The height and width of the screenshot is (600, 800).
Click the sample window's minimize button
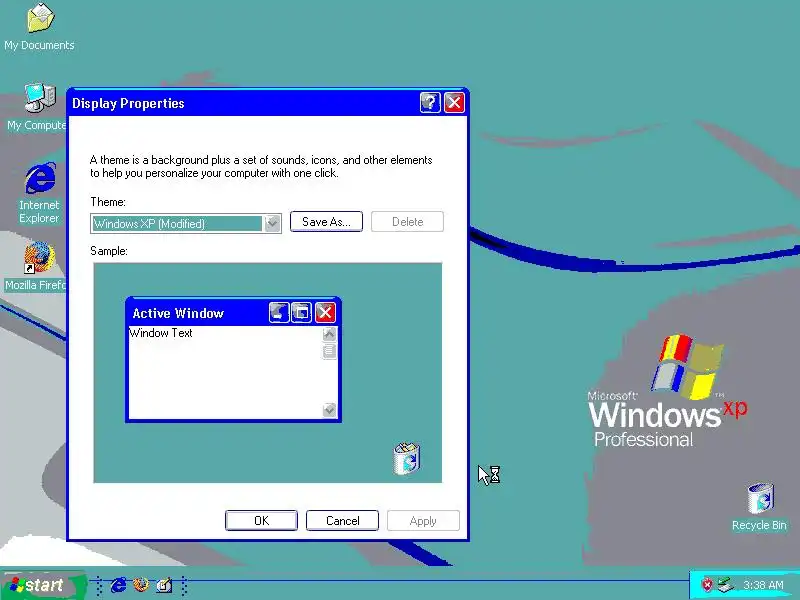pyautogui.click(x=279, y=312)
